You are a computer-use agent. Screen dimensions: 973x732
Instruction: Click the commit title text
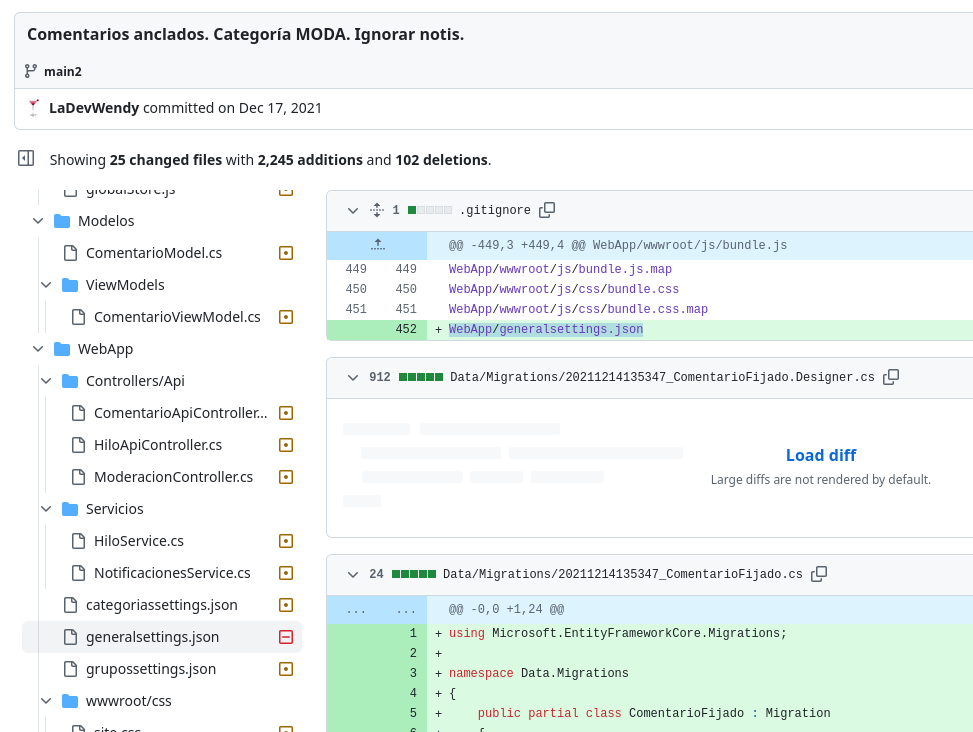245,33
